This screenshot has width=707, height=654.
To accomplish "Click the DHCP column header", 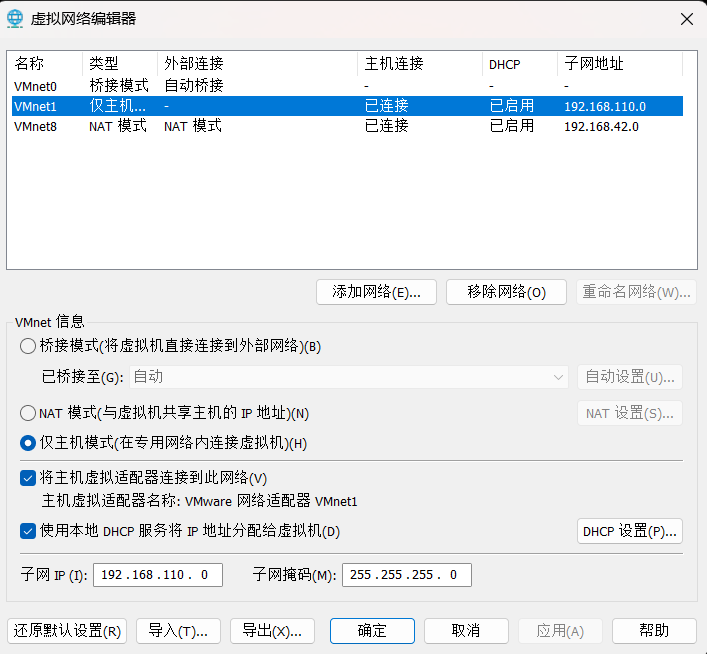I will (x=520, y=64).
